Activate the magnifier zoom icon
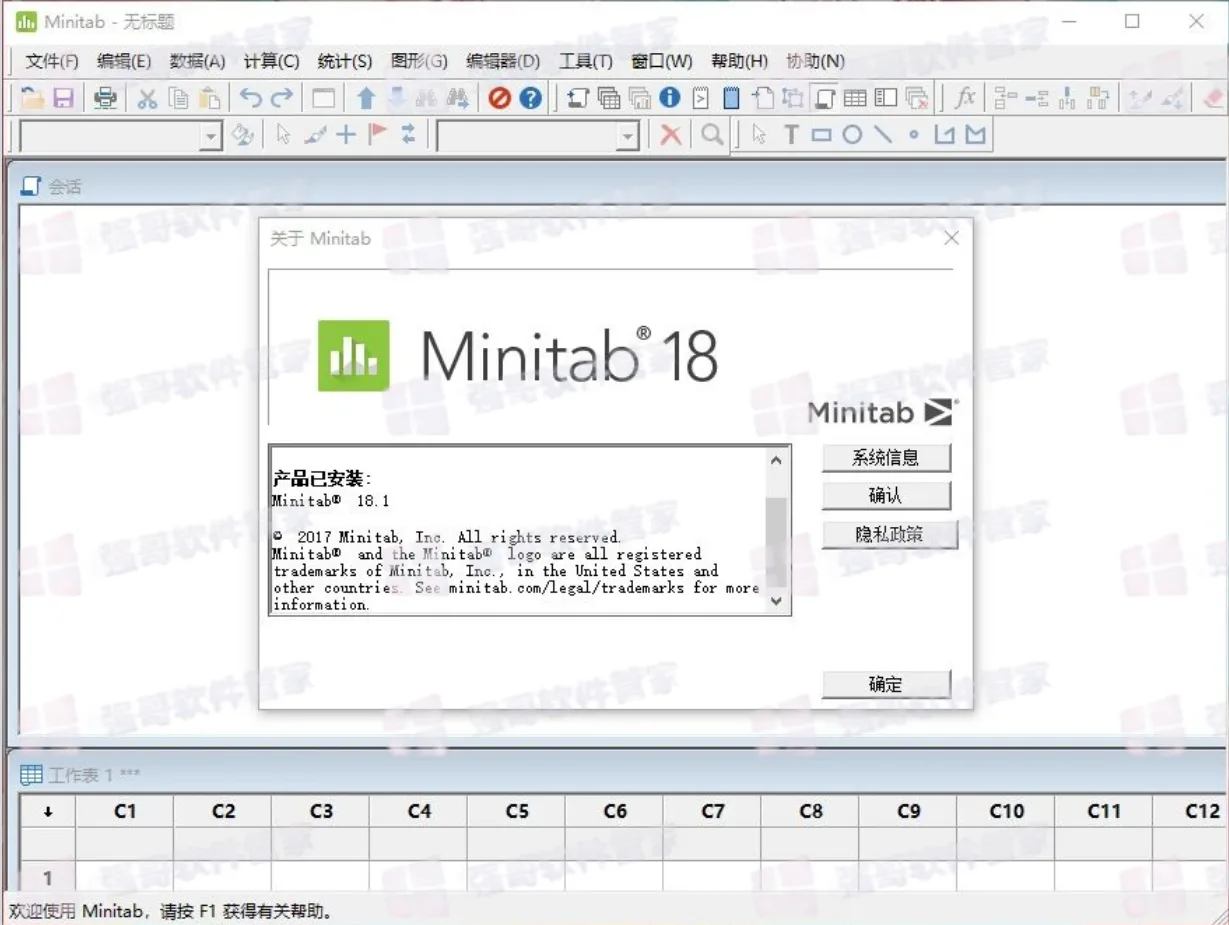This screenshot has height=925, width=1229. pos(712,134)
